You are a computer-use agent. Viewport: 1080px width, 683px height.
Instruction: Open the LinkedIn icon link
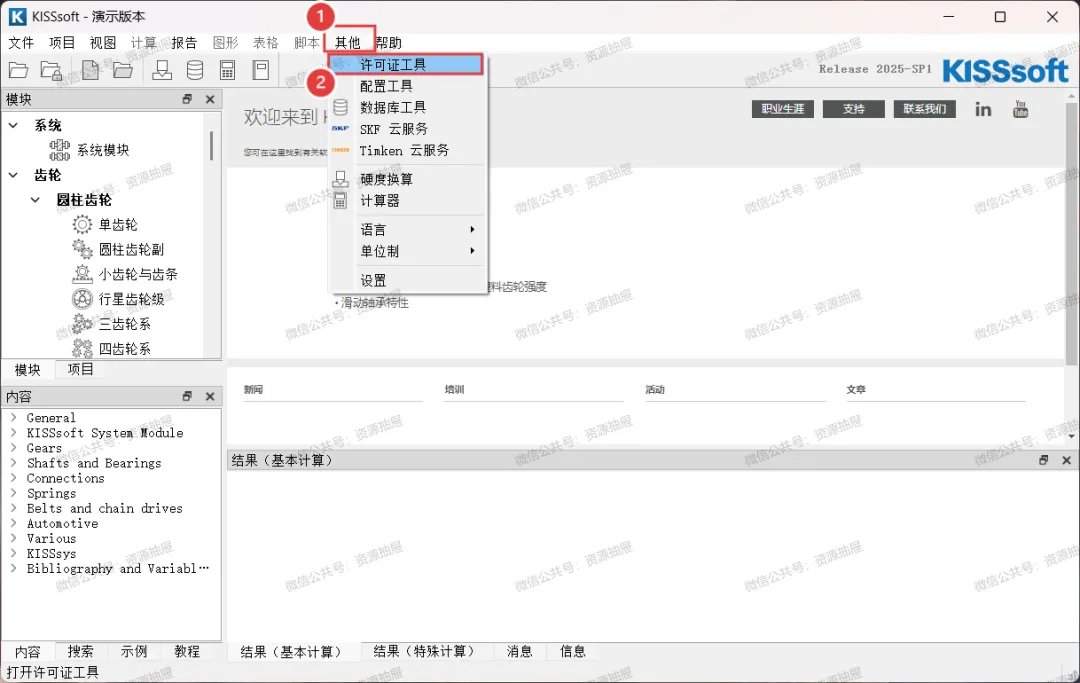click(x=983, y=109)
